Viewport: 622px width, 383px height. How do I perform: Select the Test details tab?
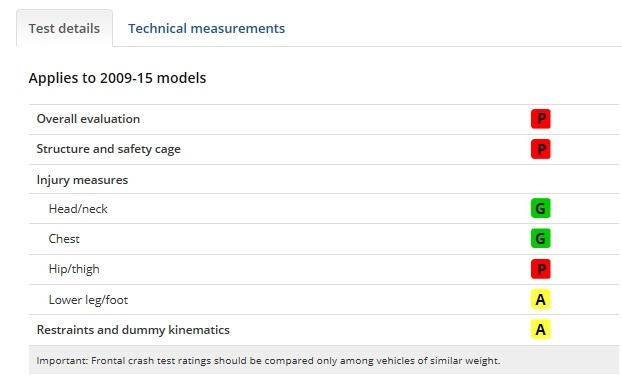64,29
